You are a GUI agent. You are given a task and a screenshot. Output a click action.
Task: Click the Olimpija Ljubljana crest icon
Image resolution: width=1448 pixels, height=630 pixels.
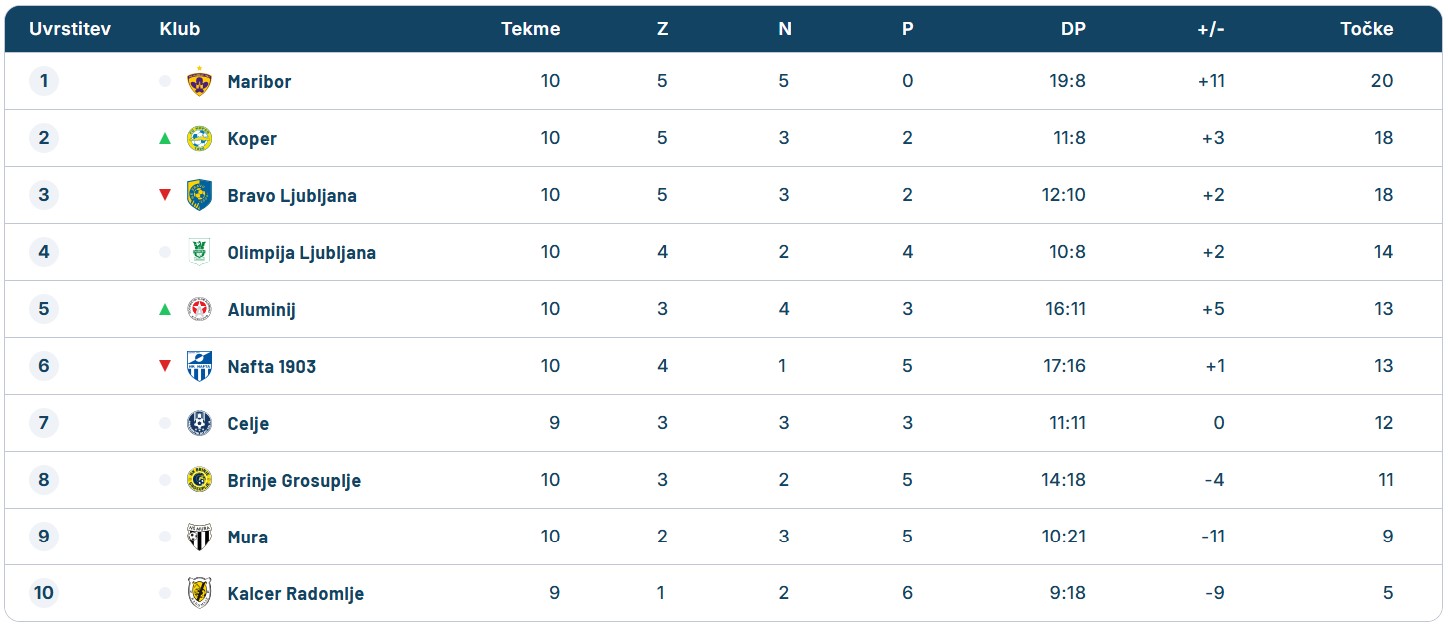200,252
